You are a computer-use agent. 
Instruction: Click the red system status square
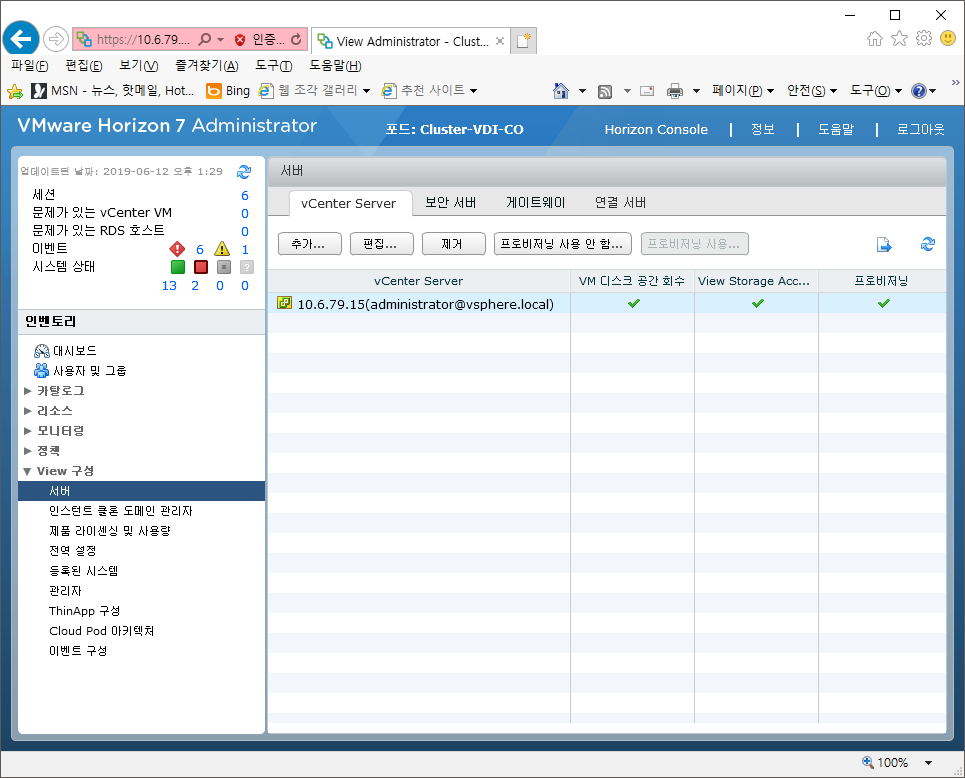click(x=201, y=267)
